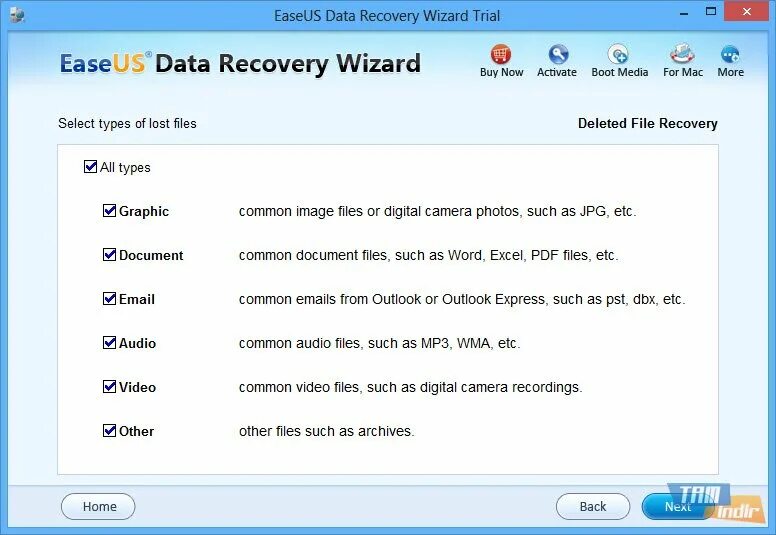This screenshot has width=776, height=535.
Task: Minimize the Data Recovery Wizard window
Action: click(x=684, y=13)
